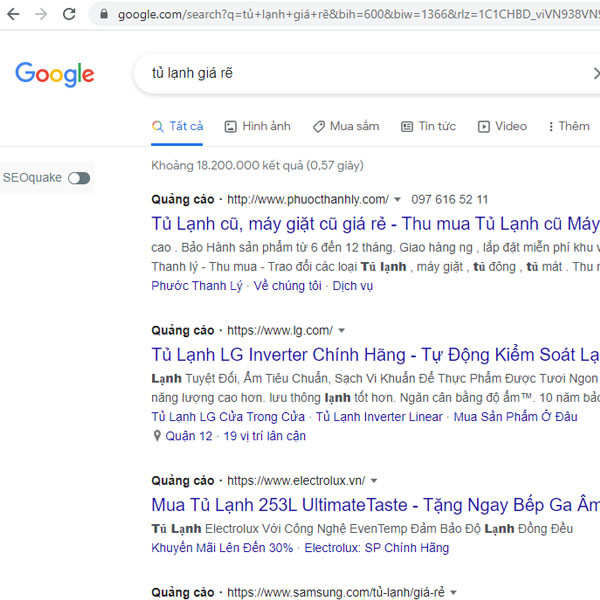The image size is (600, 600).
Task: Clear the search query with the X icon
Action: (x=597, y=73)
